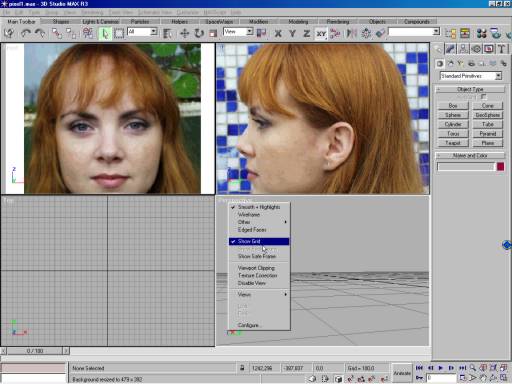The width and height of the screenshot is (512, 384).
Task: Activate the Select Object arrow tool
Action: (x=105, y=33)
